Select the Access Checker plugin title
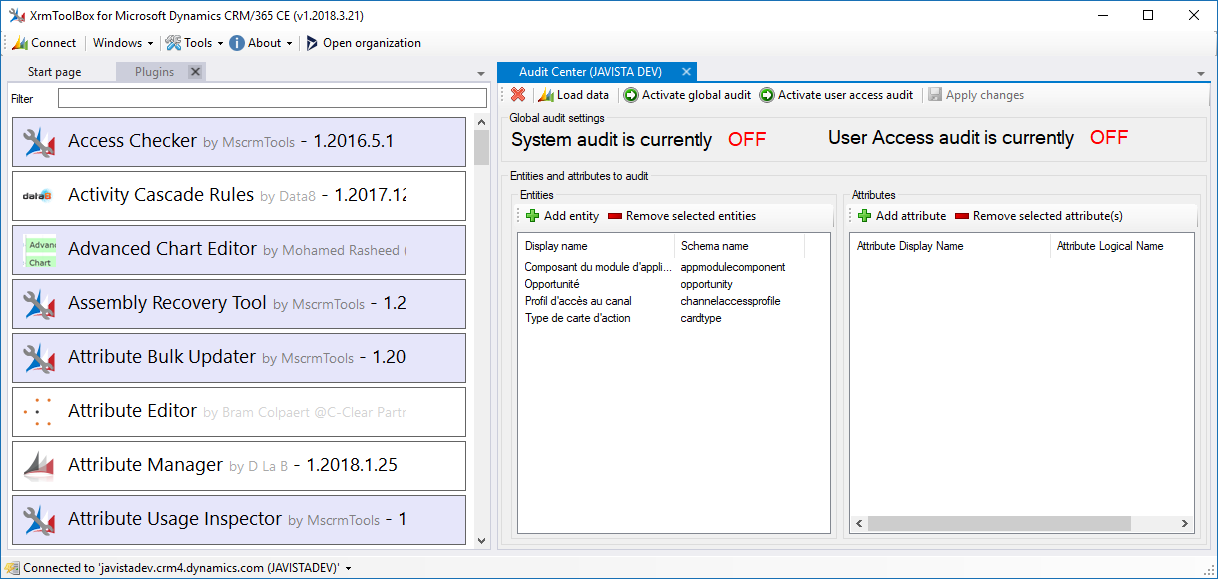The image size is (1218, 579). tap(132, 141)
